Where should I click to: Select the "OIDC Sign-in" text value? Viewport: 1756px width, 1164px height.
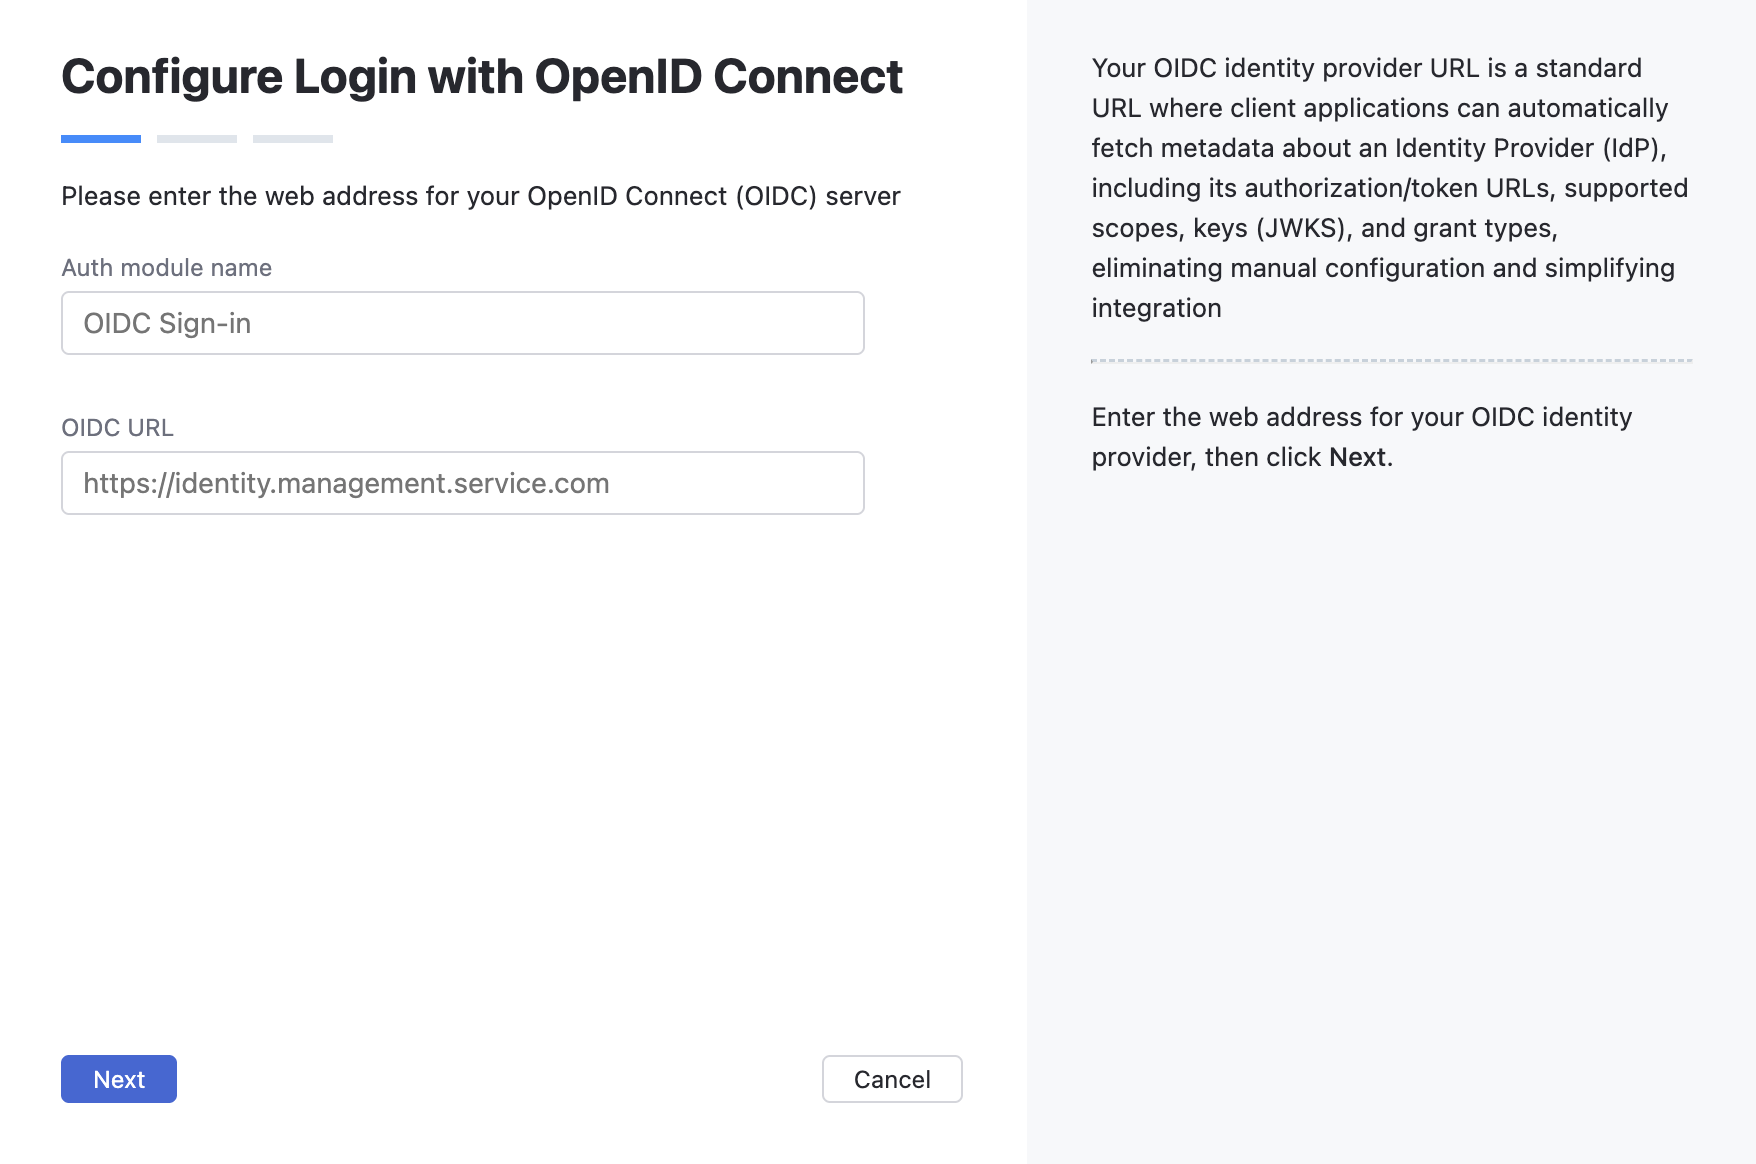167,323
